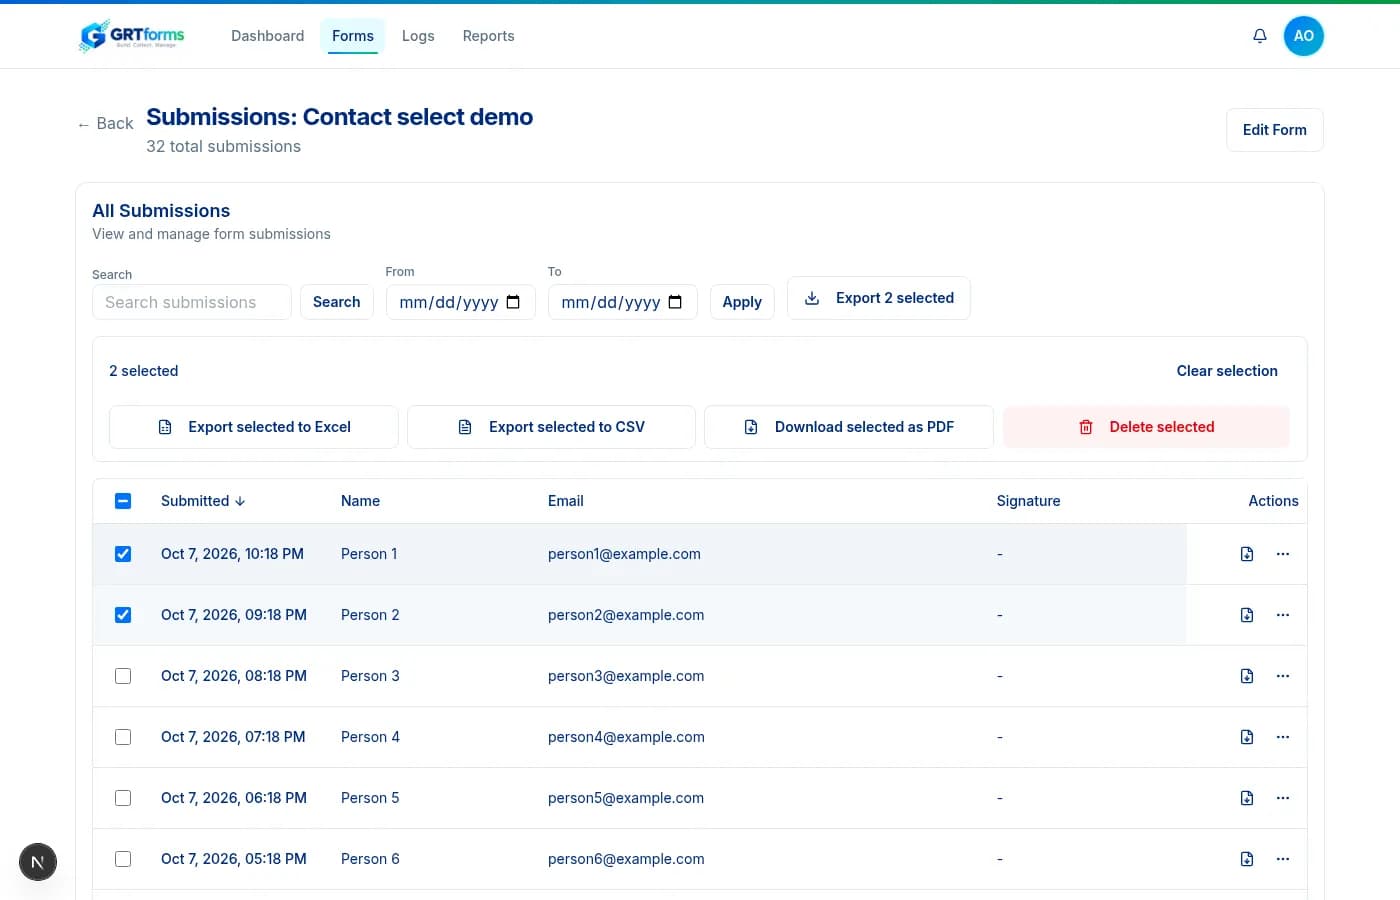Click the GRTforms logo
The image size is (1400, 900).
coord(132,36)
